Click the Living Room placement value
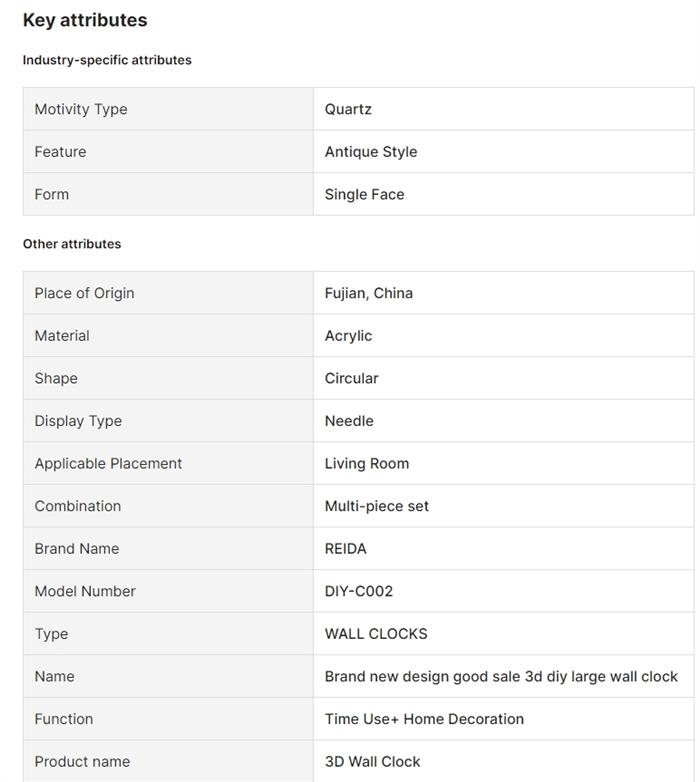 coord(366,464)
